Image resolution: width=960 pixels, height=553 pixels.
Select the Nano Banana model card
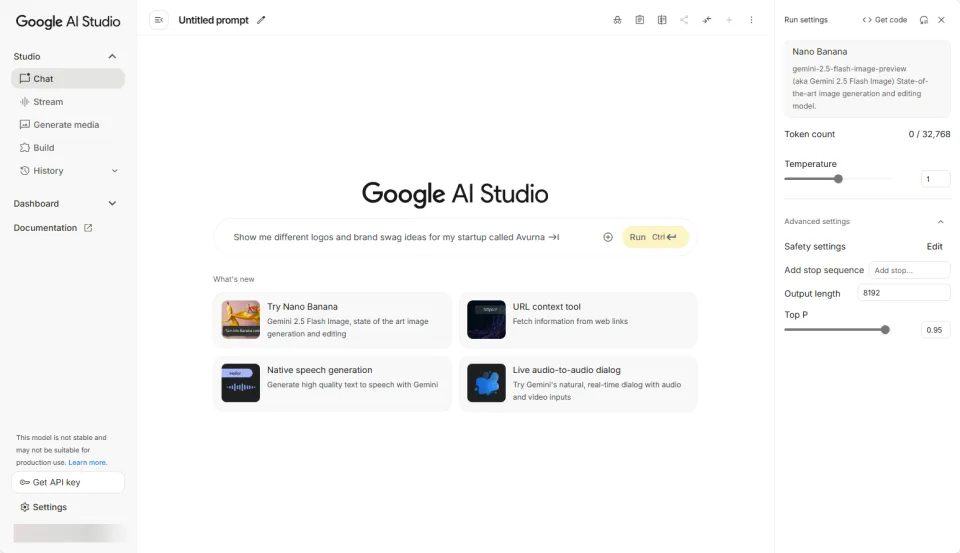[867, 78]
